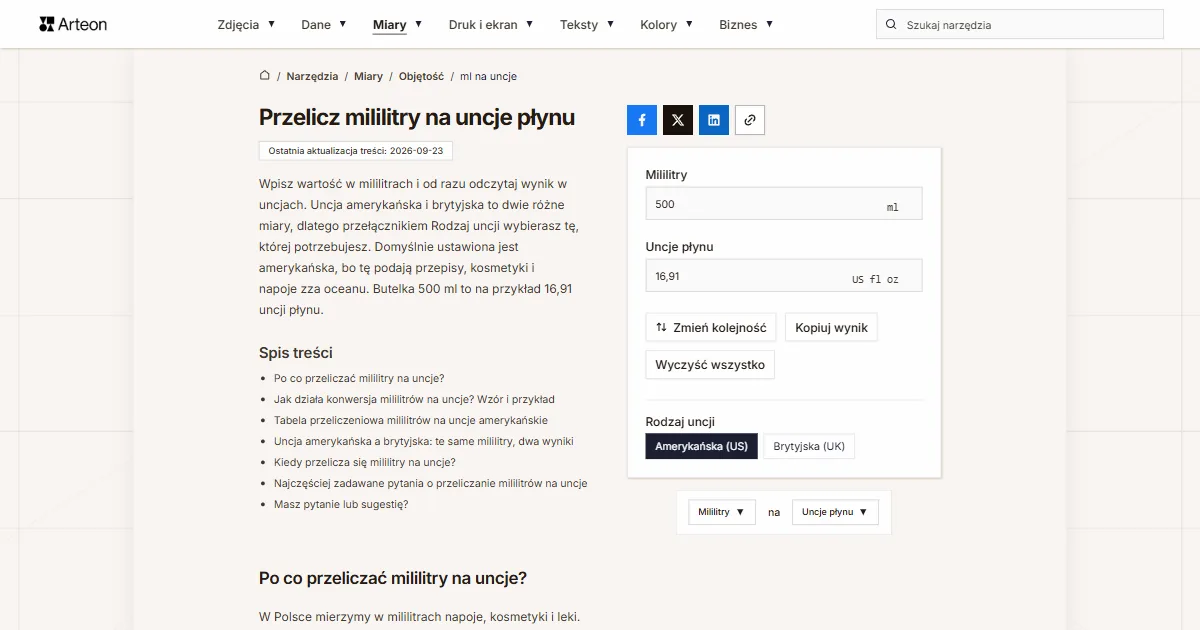This screenshot has height=630, width=1200.
Task: Open 'Najczęściej zadawane pytania' contents link
Action: (x=430, y=483)
